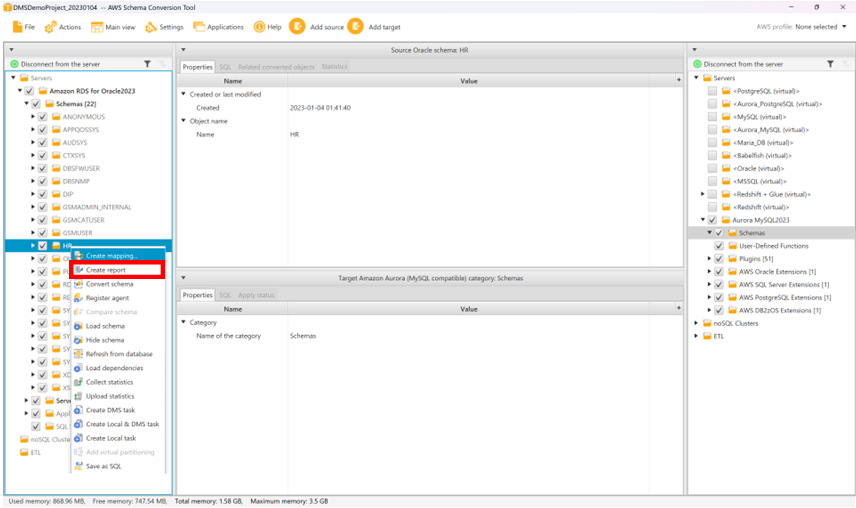Click green disconnect icon in source panel

(x=14, y=64)
